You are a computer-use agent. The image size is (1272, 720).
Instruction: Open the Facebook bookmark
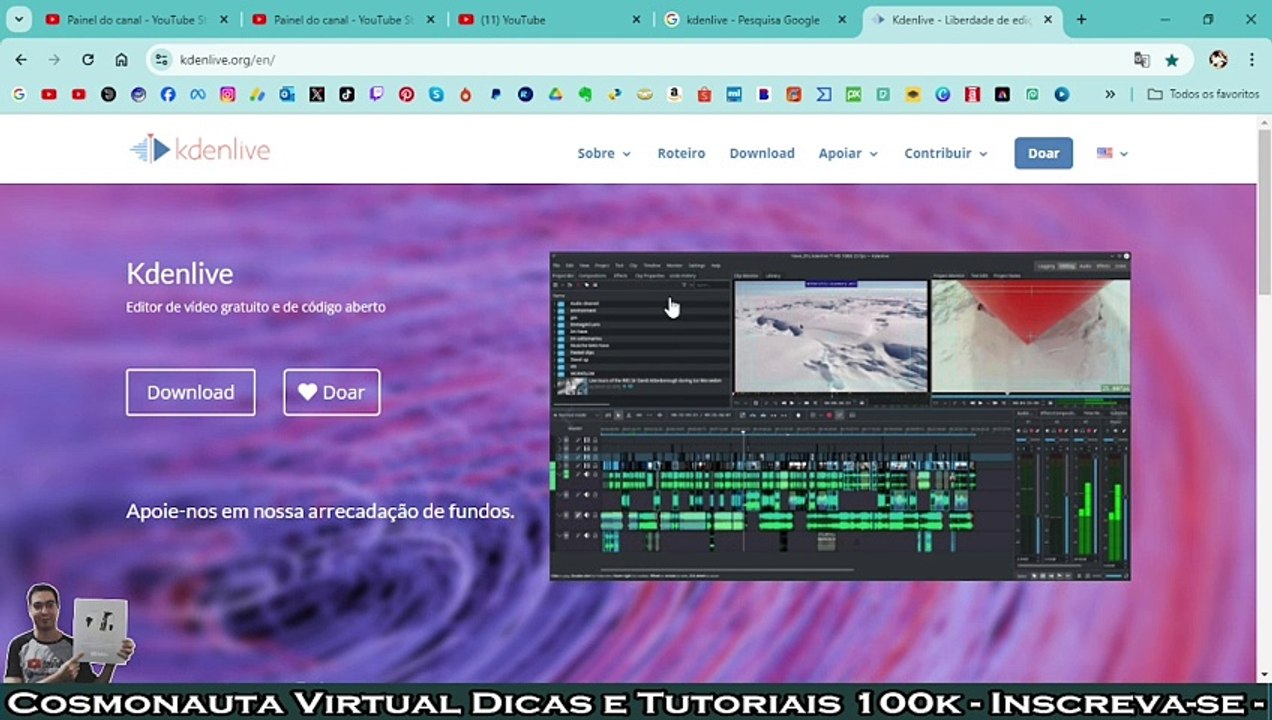(x=167, y=94)
